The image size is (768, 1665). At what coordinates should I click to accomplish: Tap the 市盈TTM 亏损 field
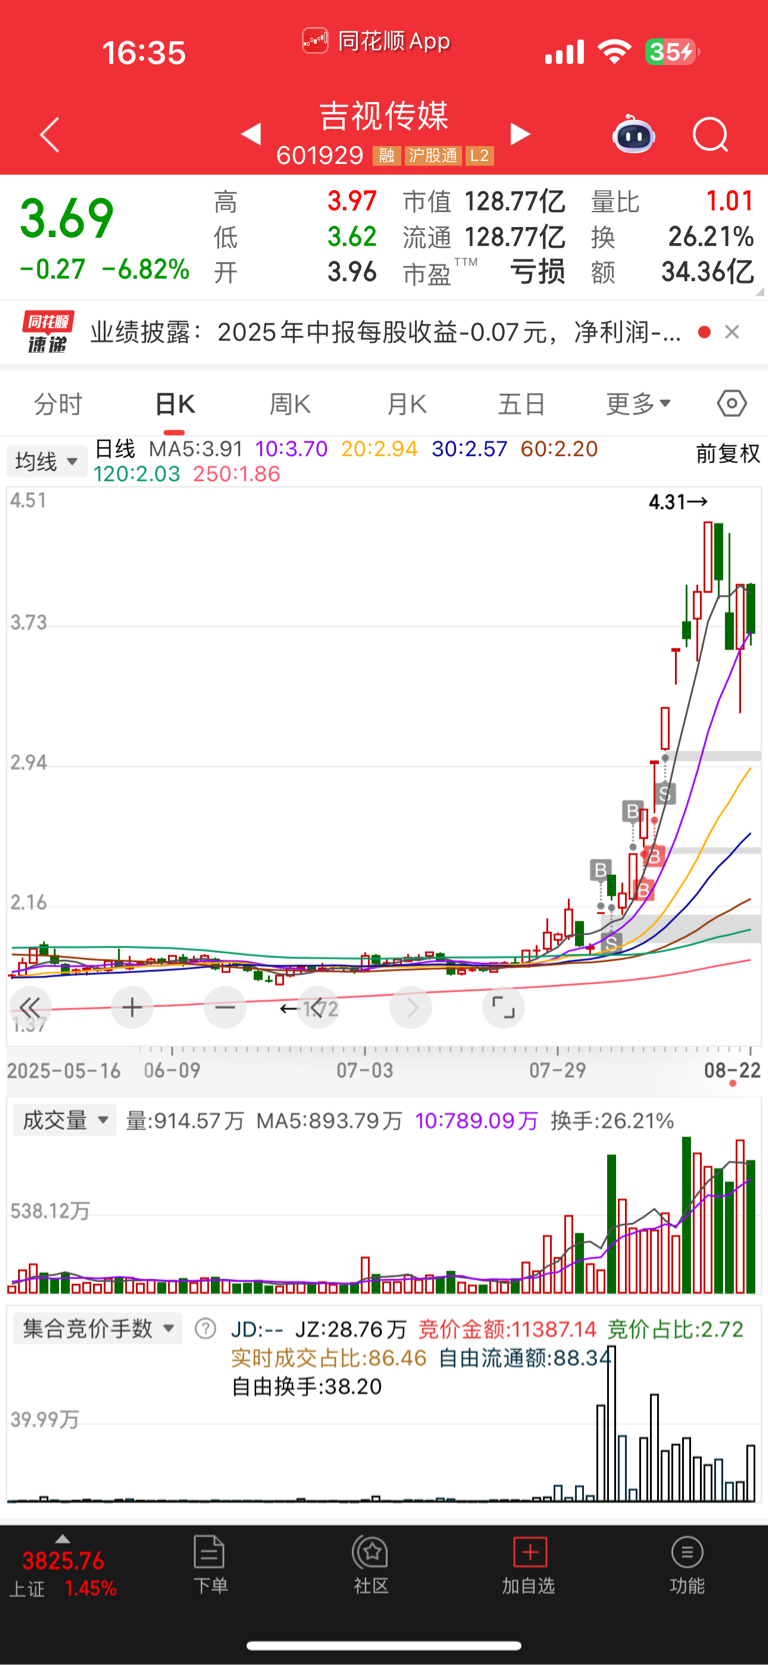485,272
